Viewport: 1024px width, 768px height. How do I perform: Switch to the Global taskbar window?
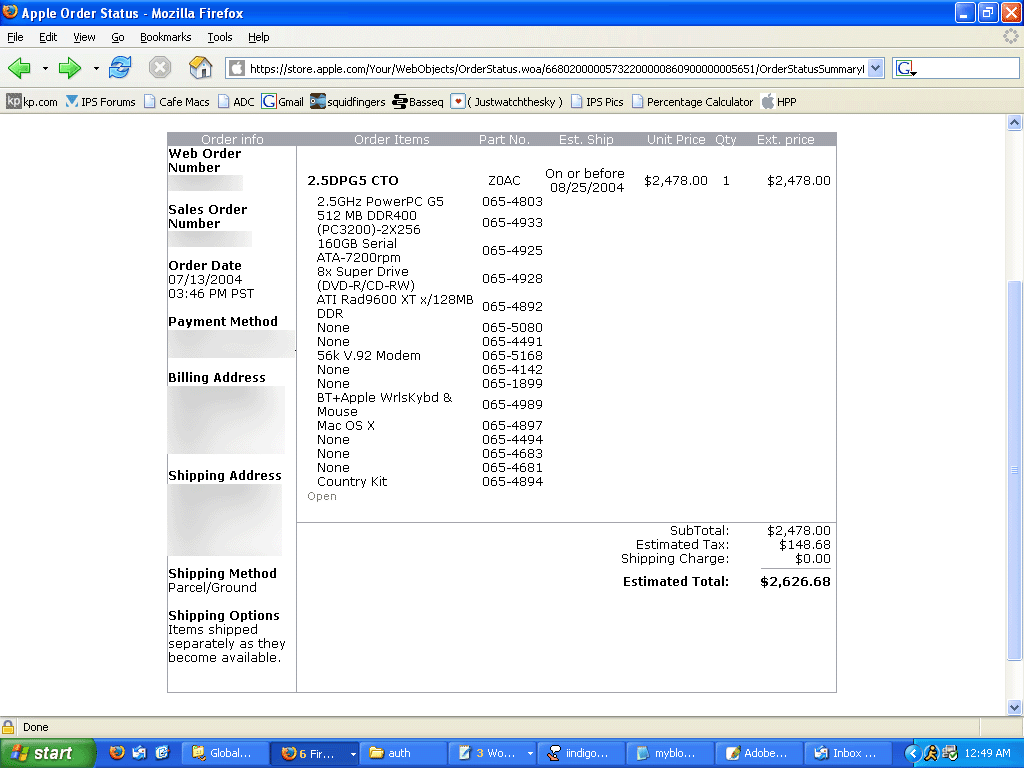click(225, 753)
